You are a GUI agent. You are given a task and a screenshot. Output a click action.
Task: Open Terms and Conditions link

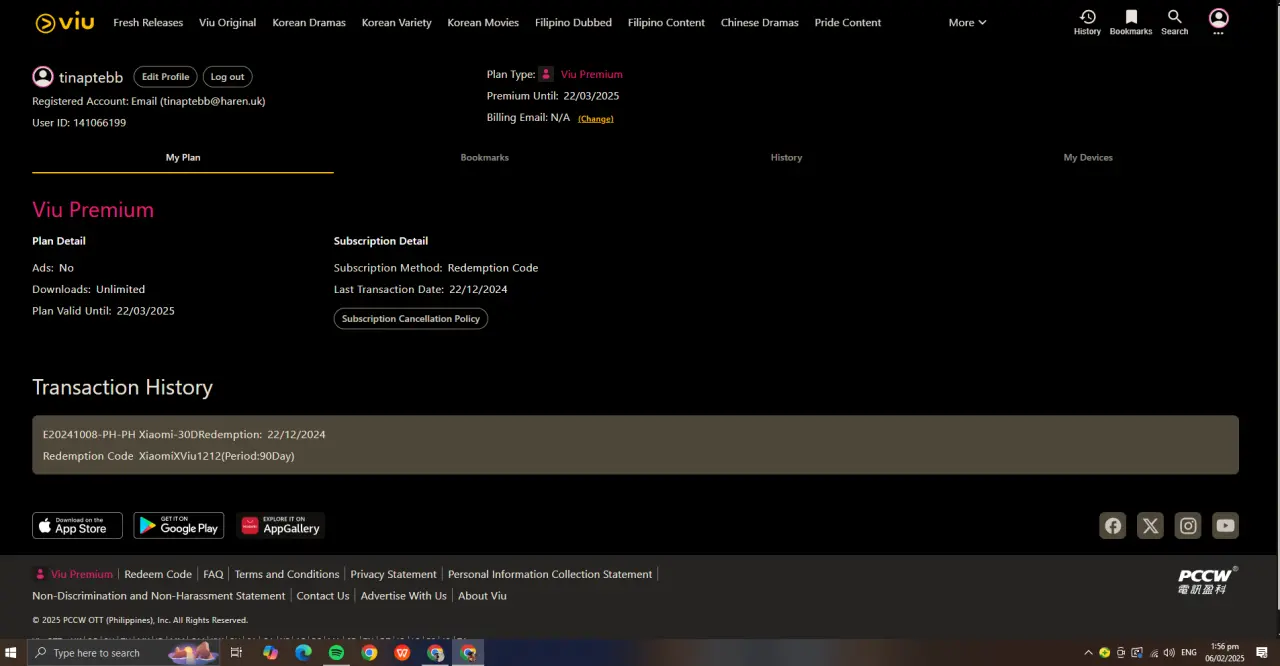tap(287, 574)
